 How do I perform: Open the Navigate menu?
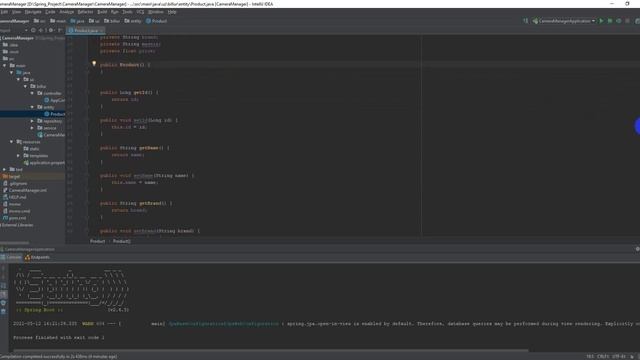(x=33, y=12)
